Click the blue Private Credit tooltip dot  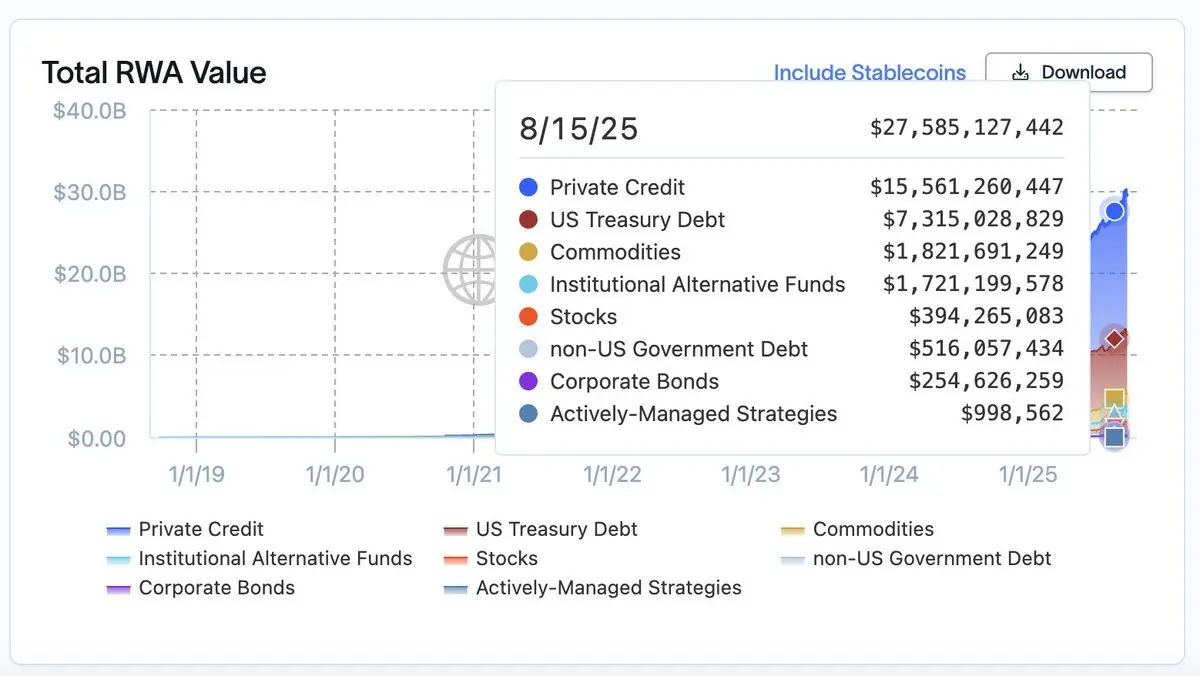(529, 187)
